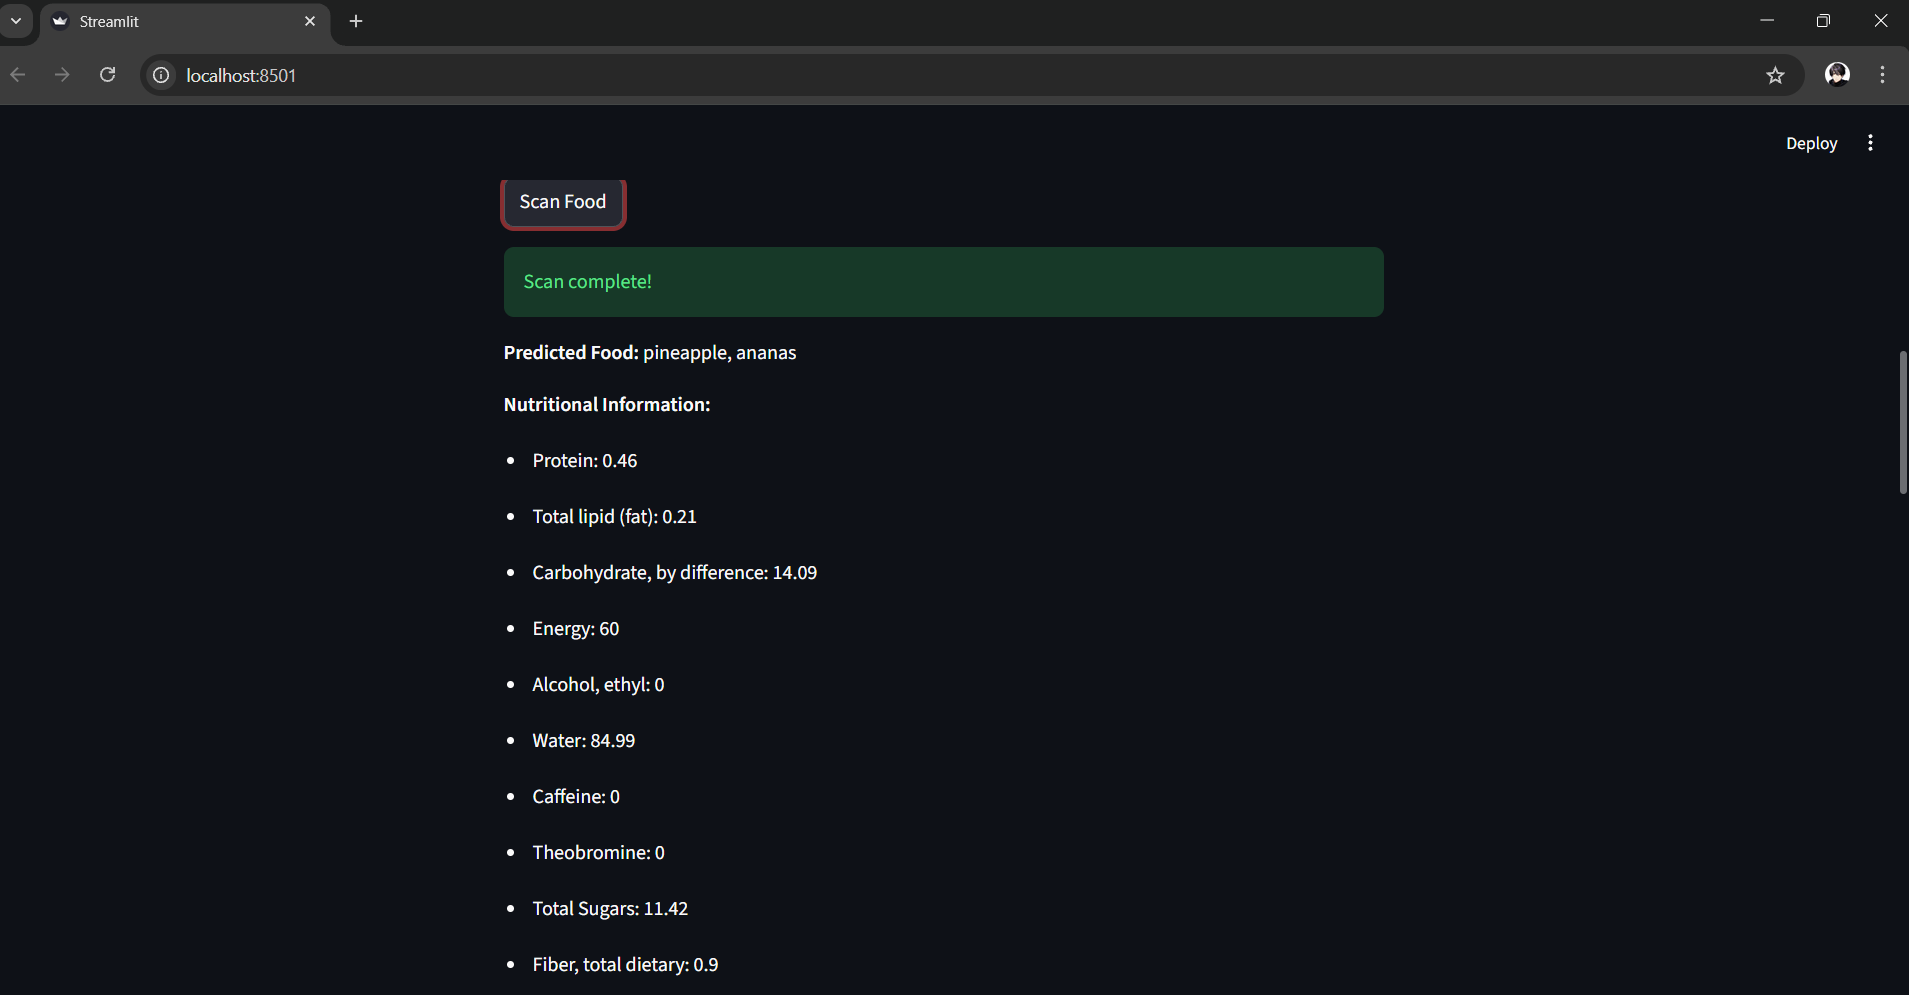Click the 'Nutritional Information:' heading
The width and height of the screenshot is (1909, 995).
(607, 405)
